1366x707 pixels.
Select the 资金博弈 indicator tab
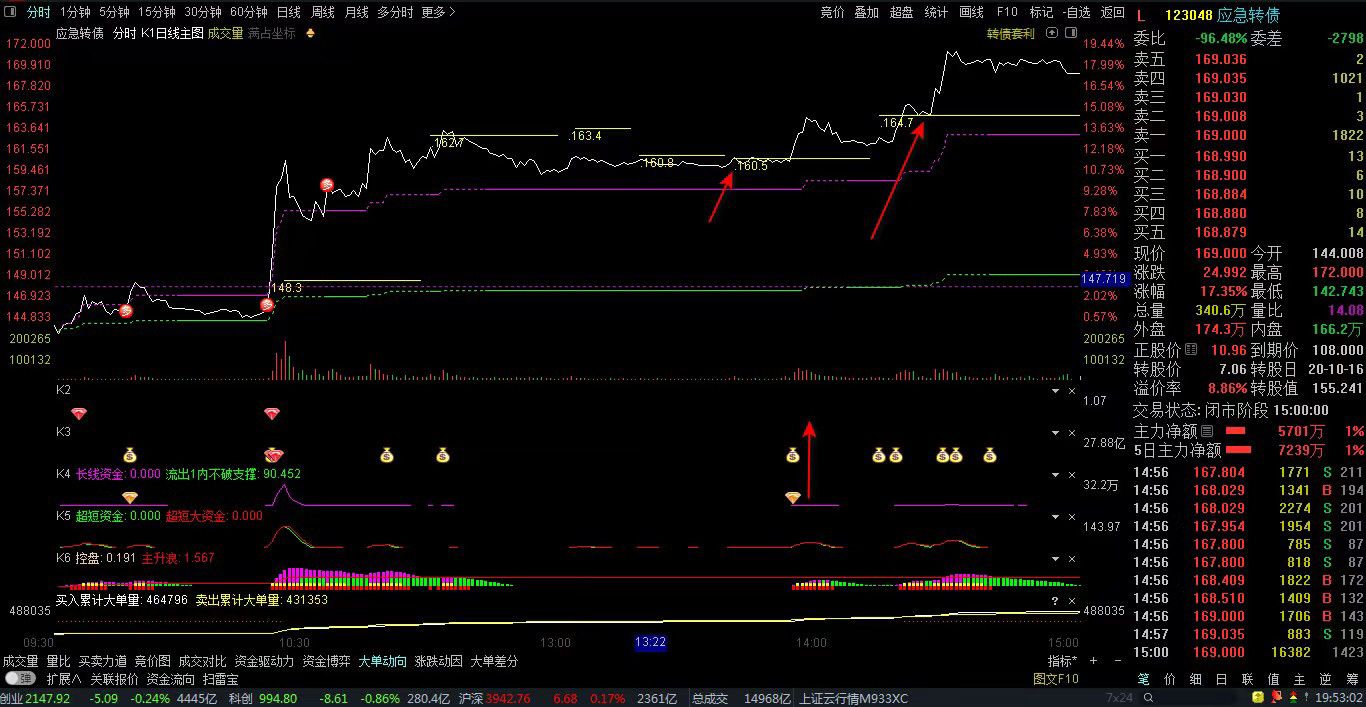(326, 661)
